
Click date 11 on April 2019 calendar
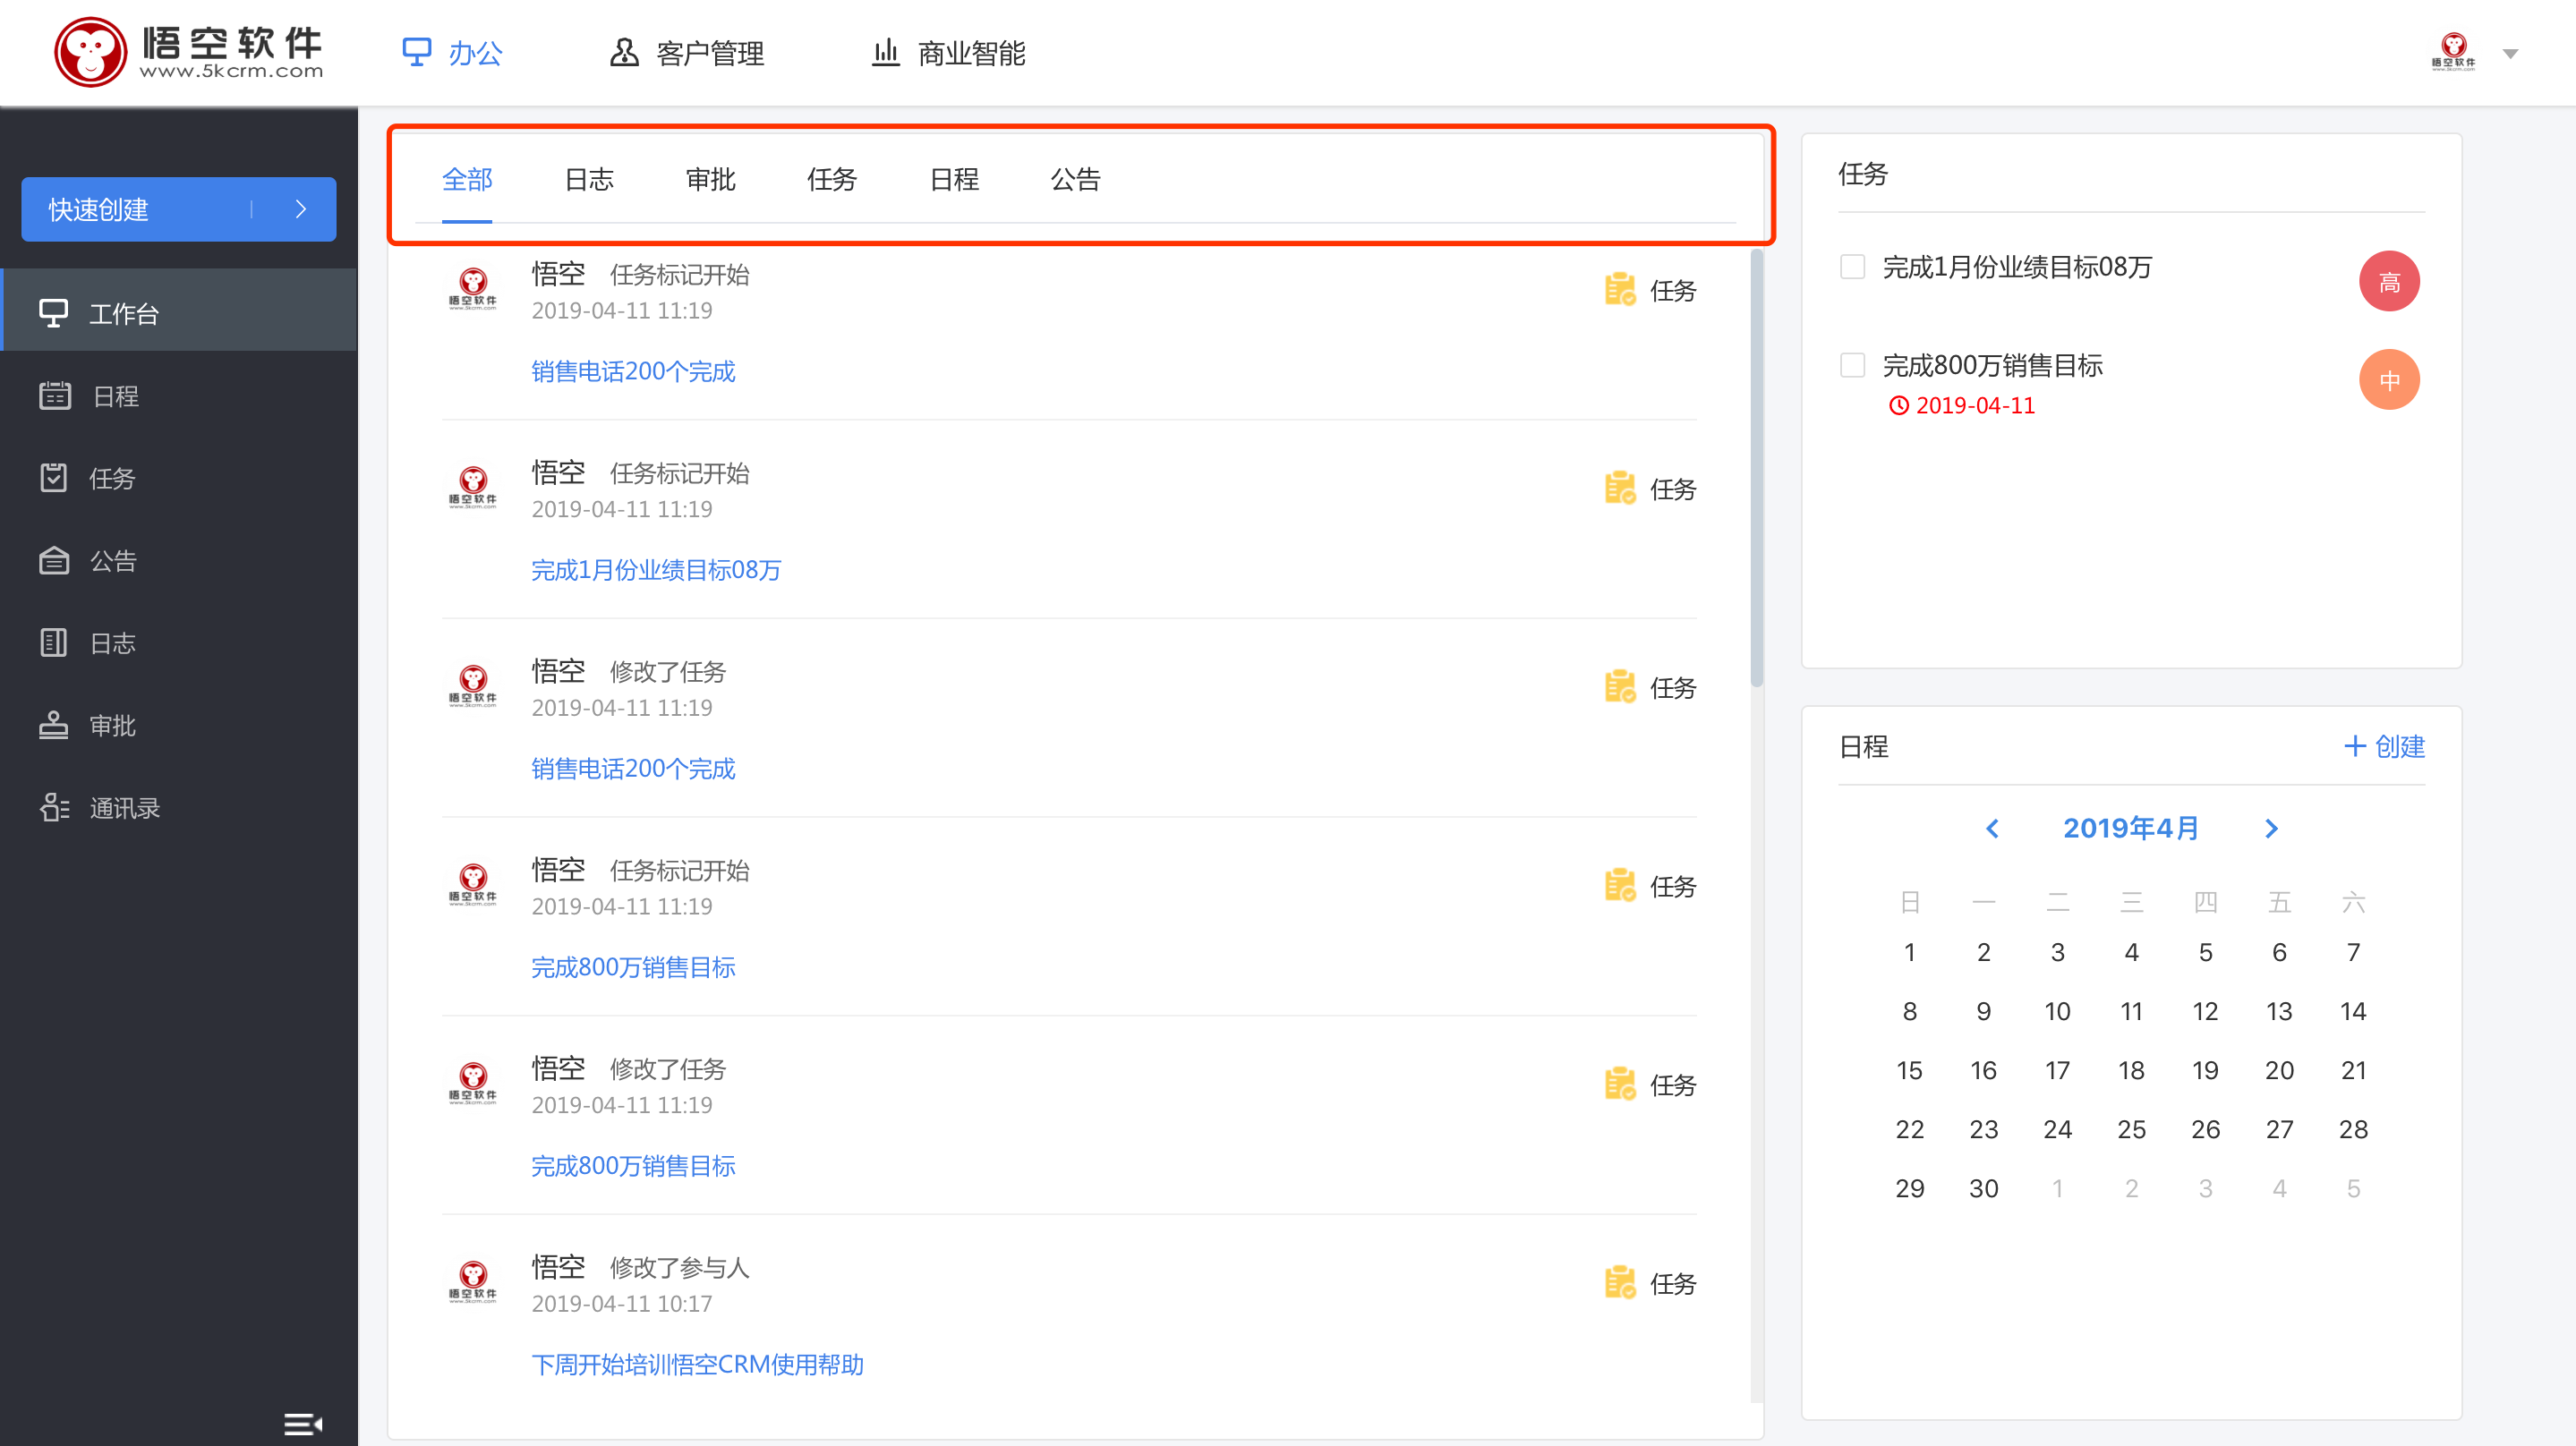coord(2132,1011)
